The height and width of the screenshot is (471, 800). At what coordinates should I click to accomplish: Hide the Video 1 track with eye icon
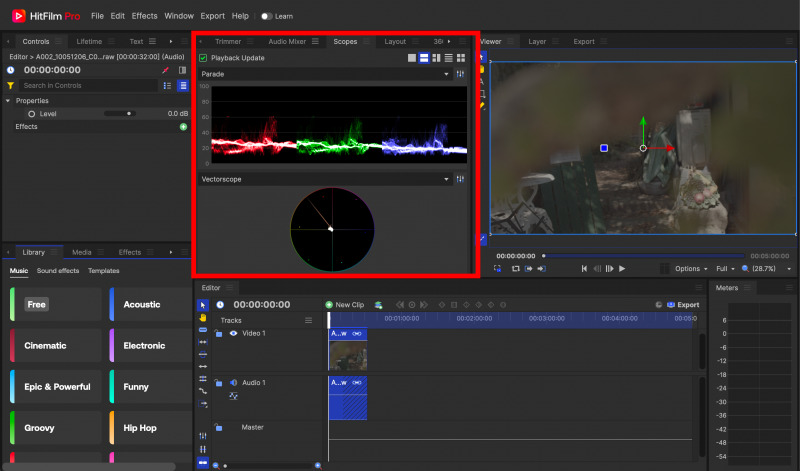pos(233,333)
